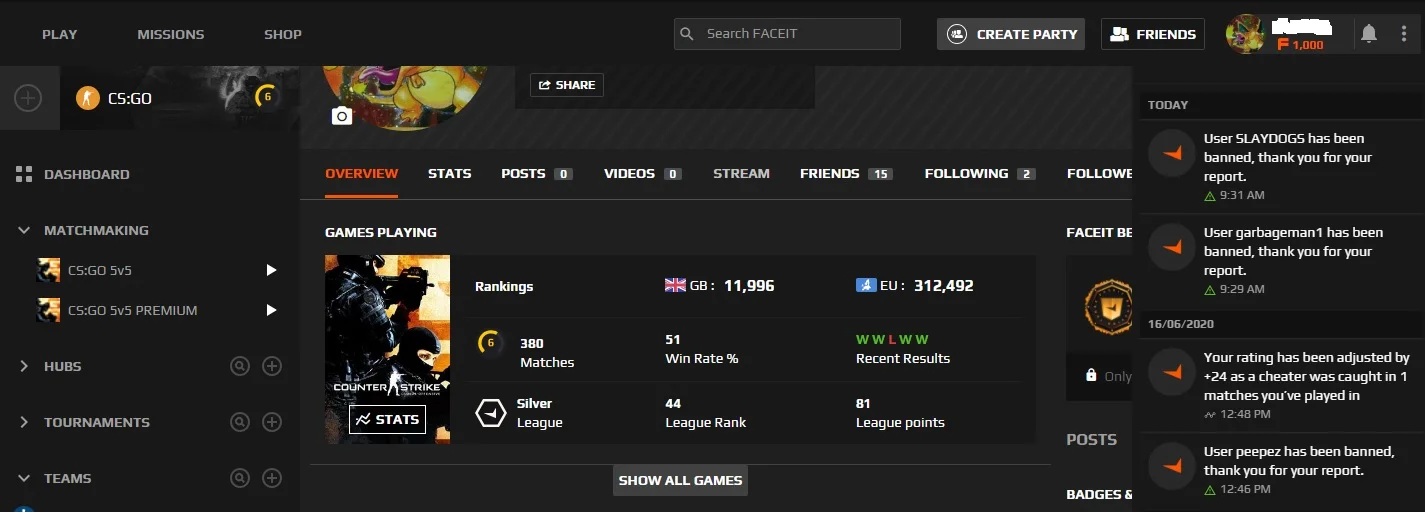Click the EU ranking flag icon
Viewport: 1425px width, 512px height.
(866, 285)
